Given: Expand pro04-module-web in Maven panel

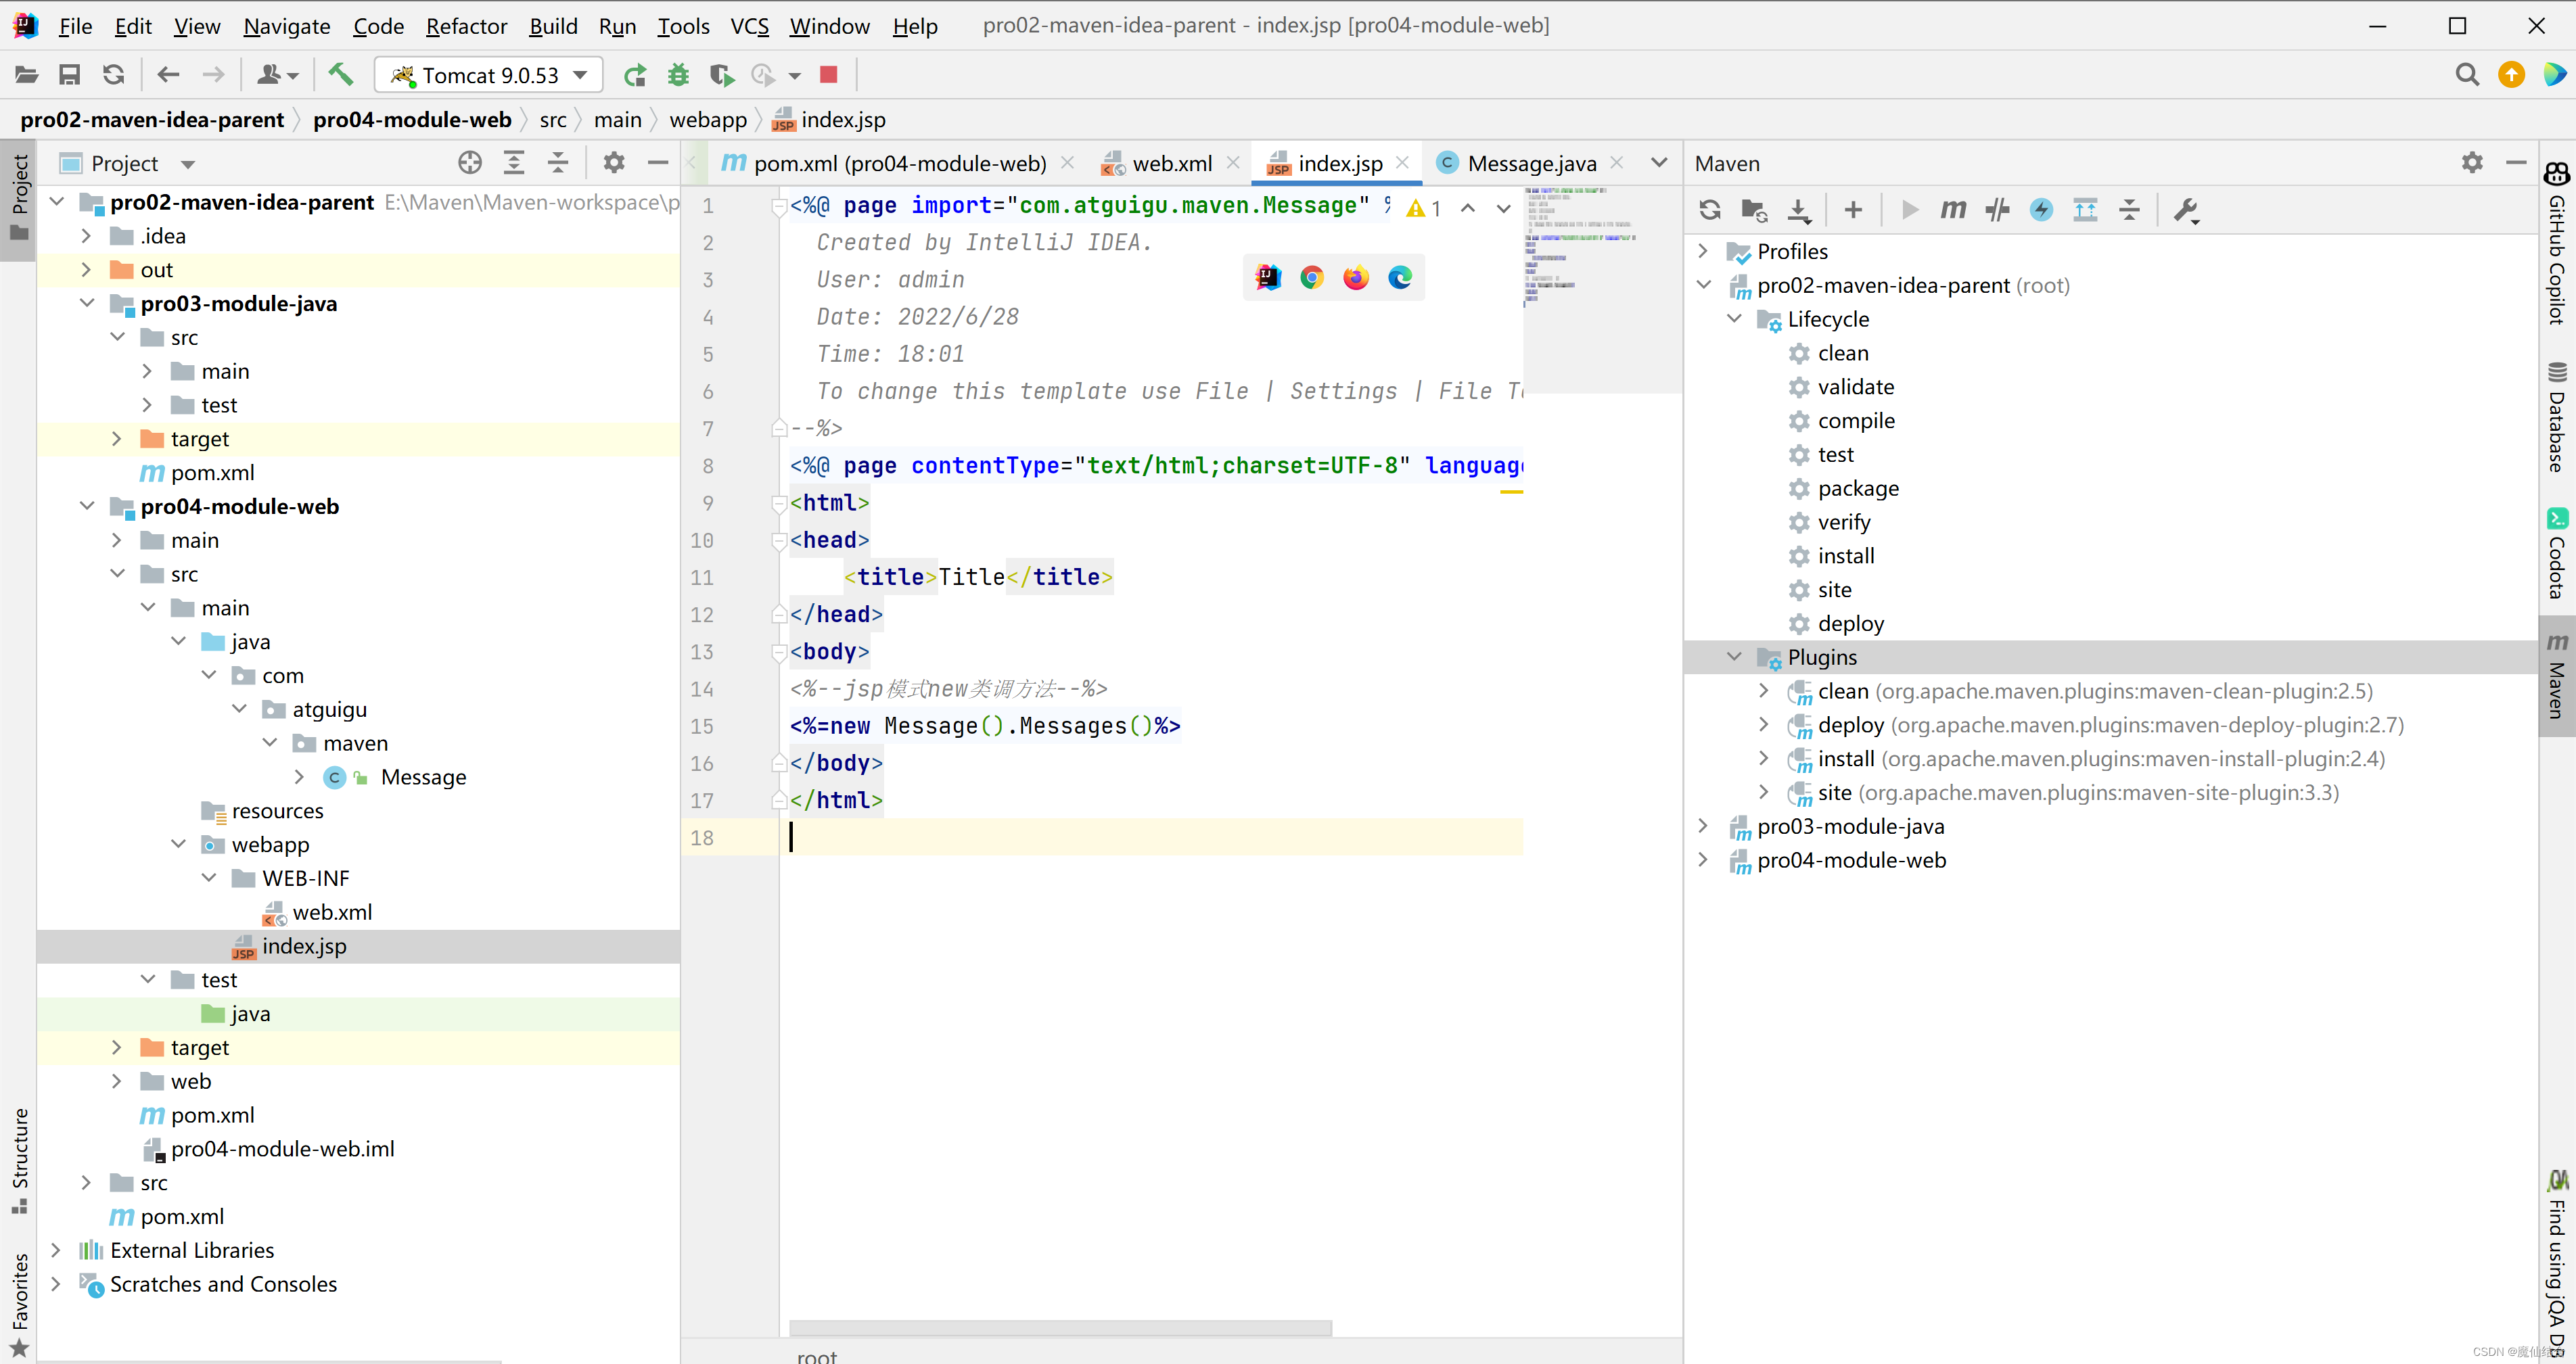Looking at the screenshot, I should [1703, 860].
